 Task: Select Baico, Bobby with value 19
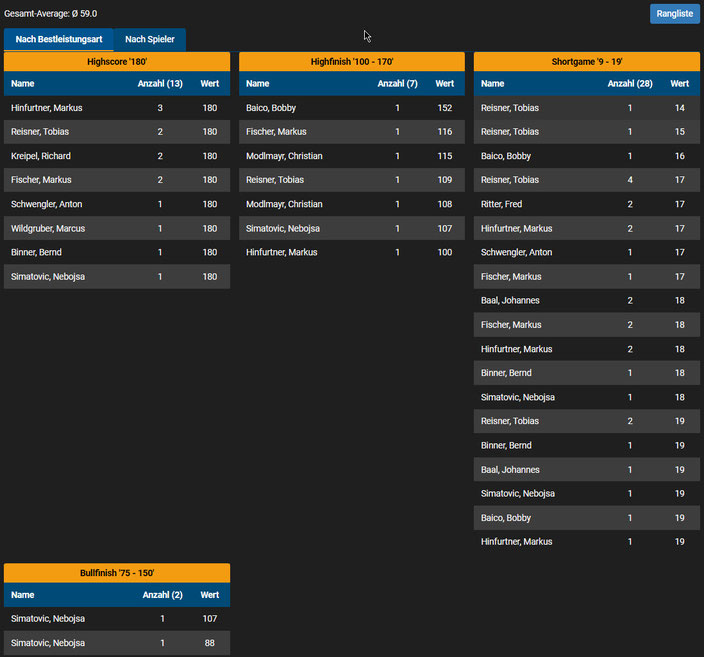(x=587, y=517)
